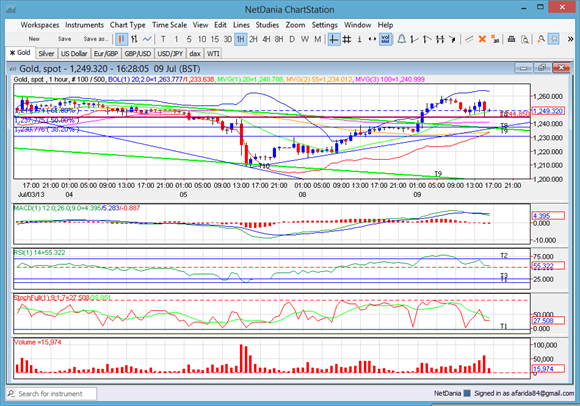Select the 30 minute time scale
Screen dimensions: 580x406
[227, 39]
